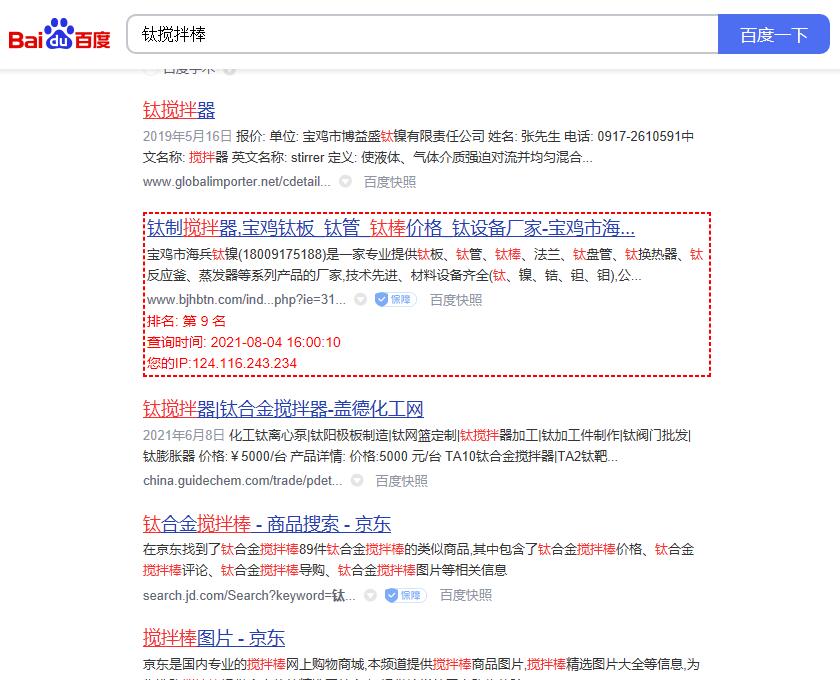This screenshot has height=680, width=840.
Task: Click the snippet starting 宝鸡市海兵钛镍
Action: tap(425, 265)
